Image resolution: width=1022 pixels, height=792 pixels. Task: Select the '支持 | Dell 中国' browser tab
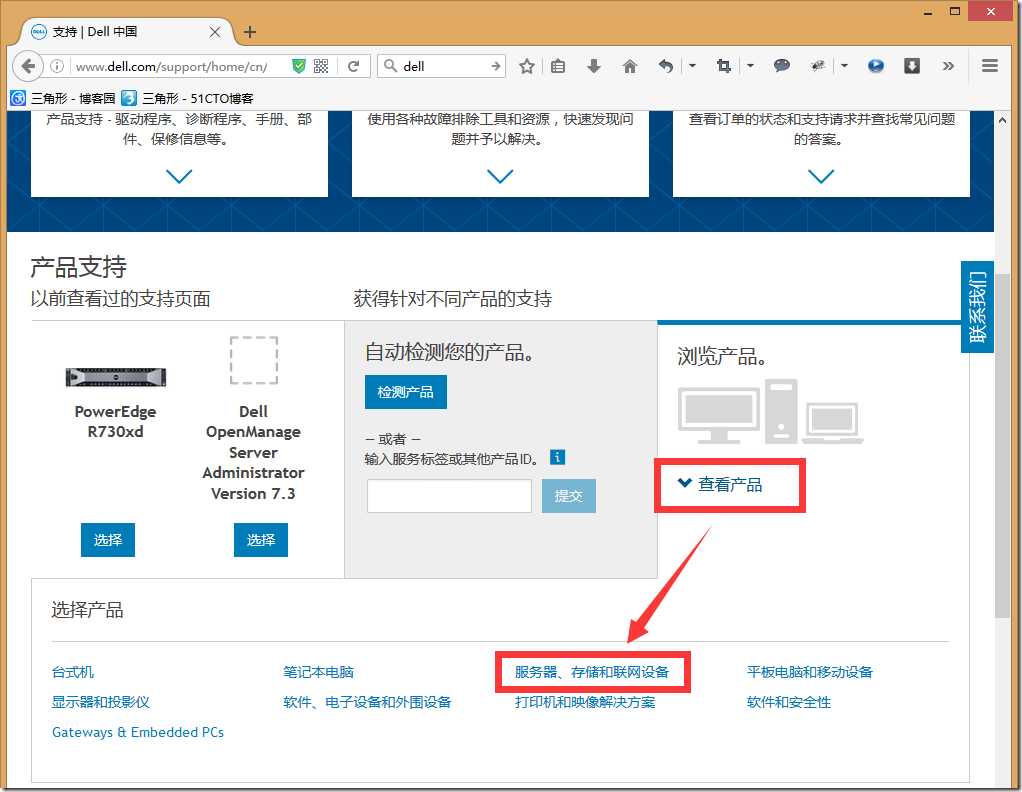[127, 32]
